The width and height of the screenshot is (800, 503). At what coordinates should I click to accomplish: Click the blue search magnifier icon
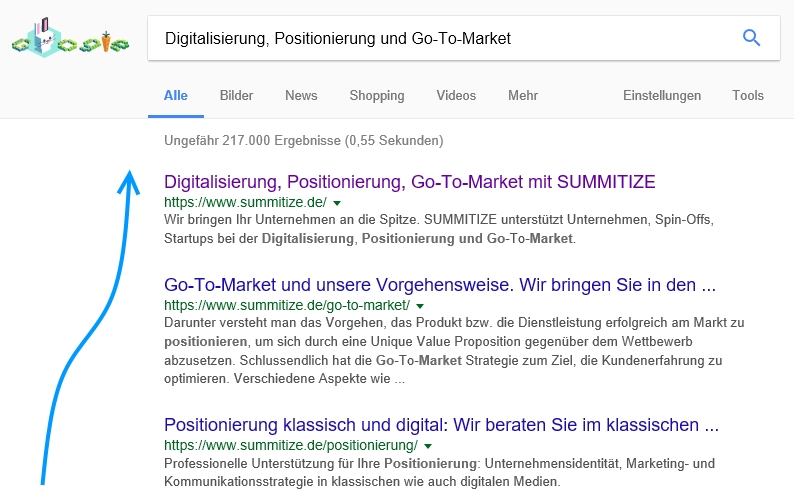(x=751, y=38)
